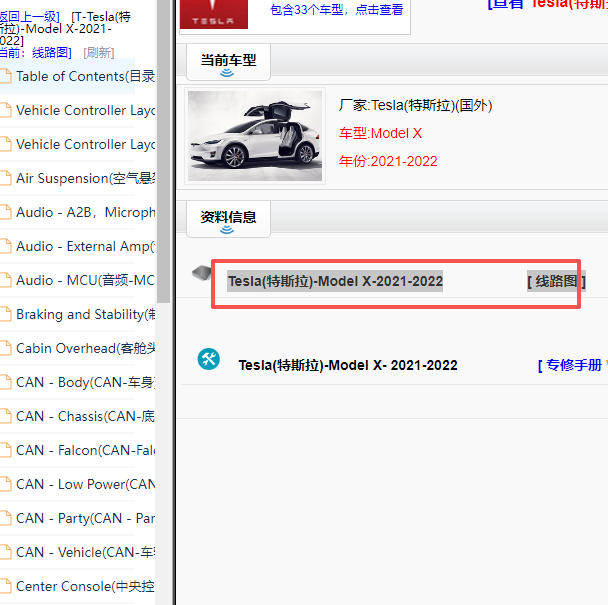Click the page icon beside Braking and Stability
The width and height of the screenshot is (608, 605).
pos(5,314)
